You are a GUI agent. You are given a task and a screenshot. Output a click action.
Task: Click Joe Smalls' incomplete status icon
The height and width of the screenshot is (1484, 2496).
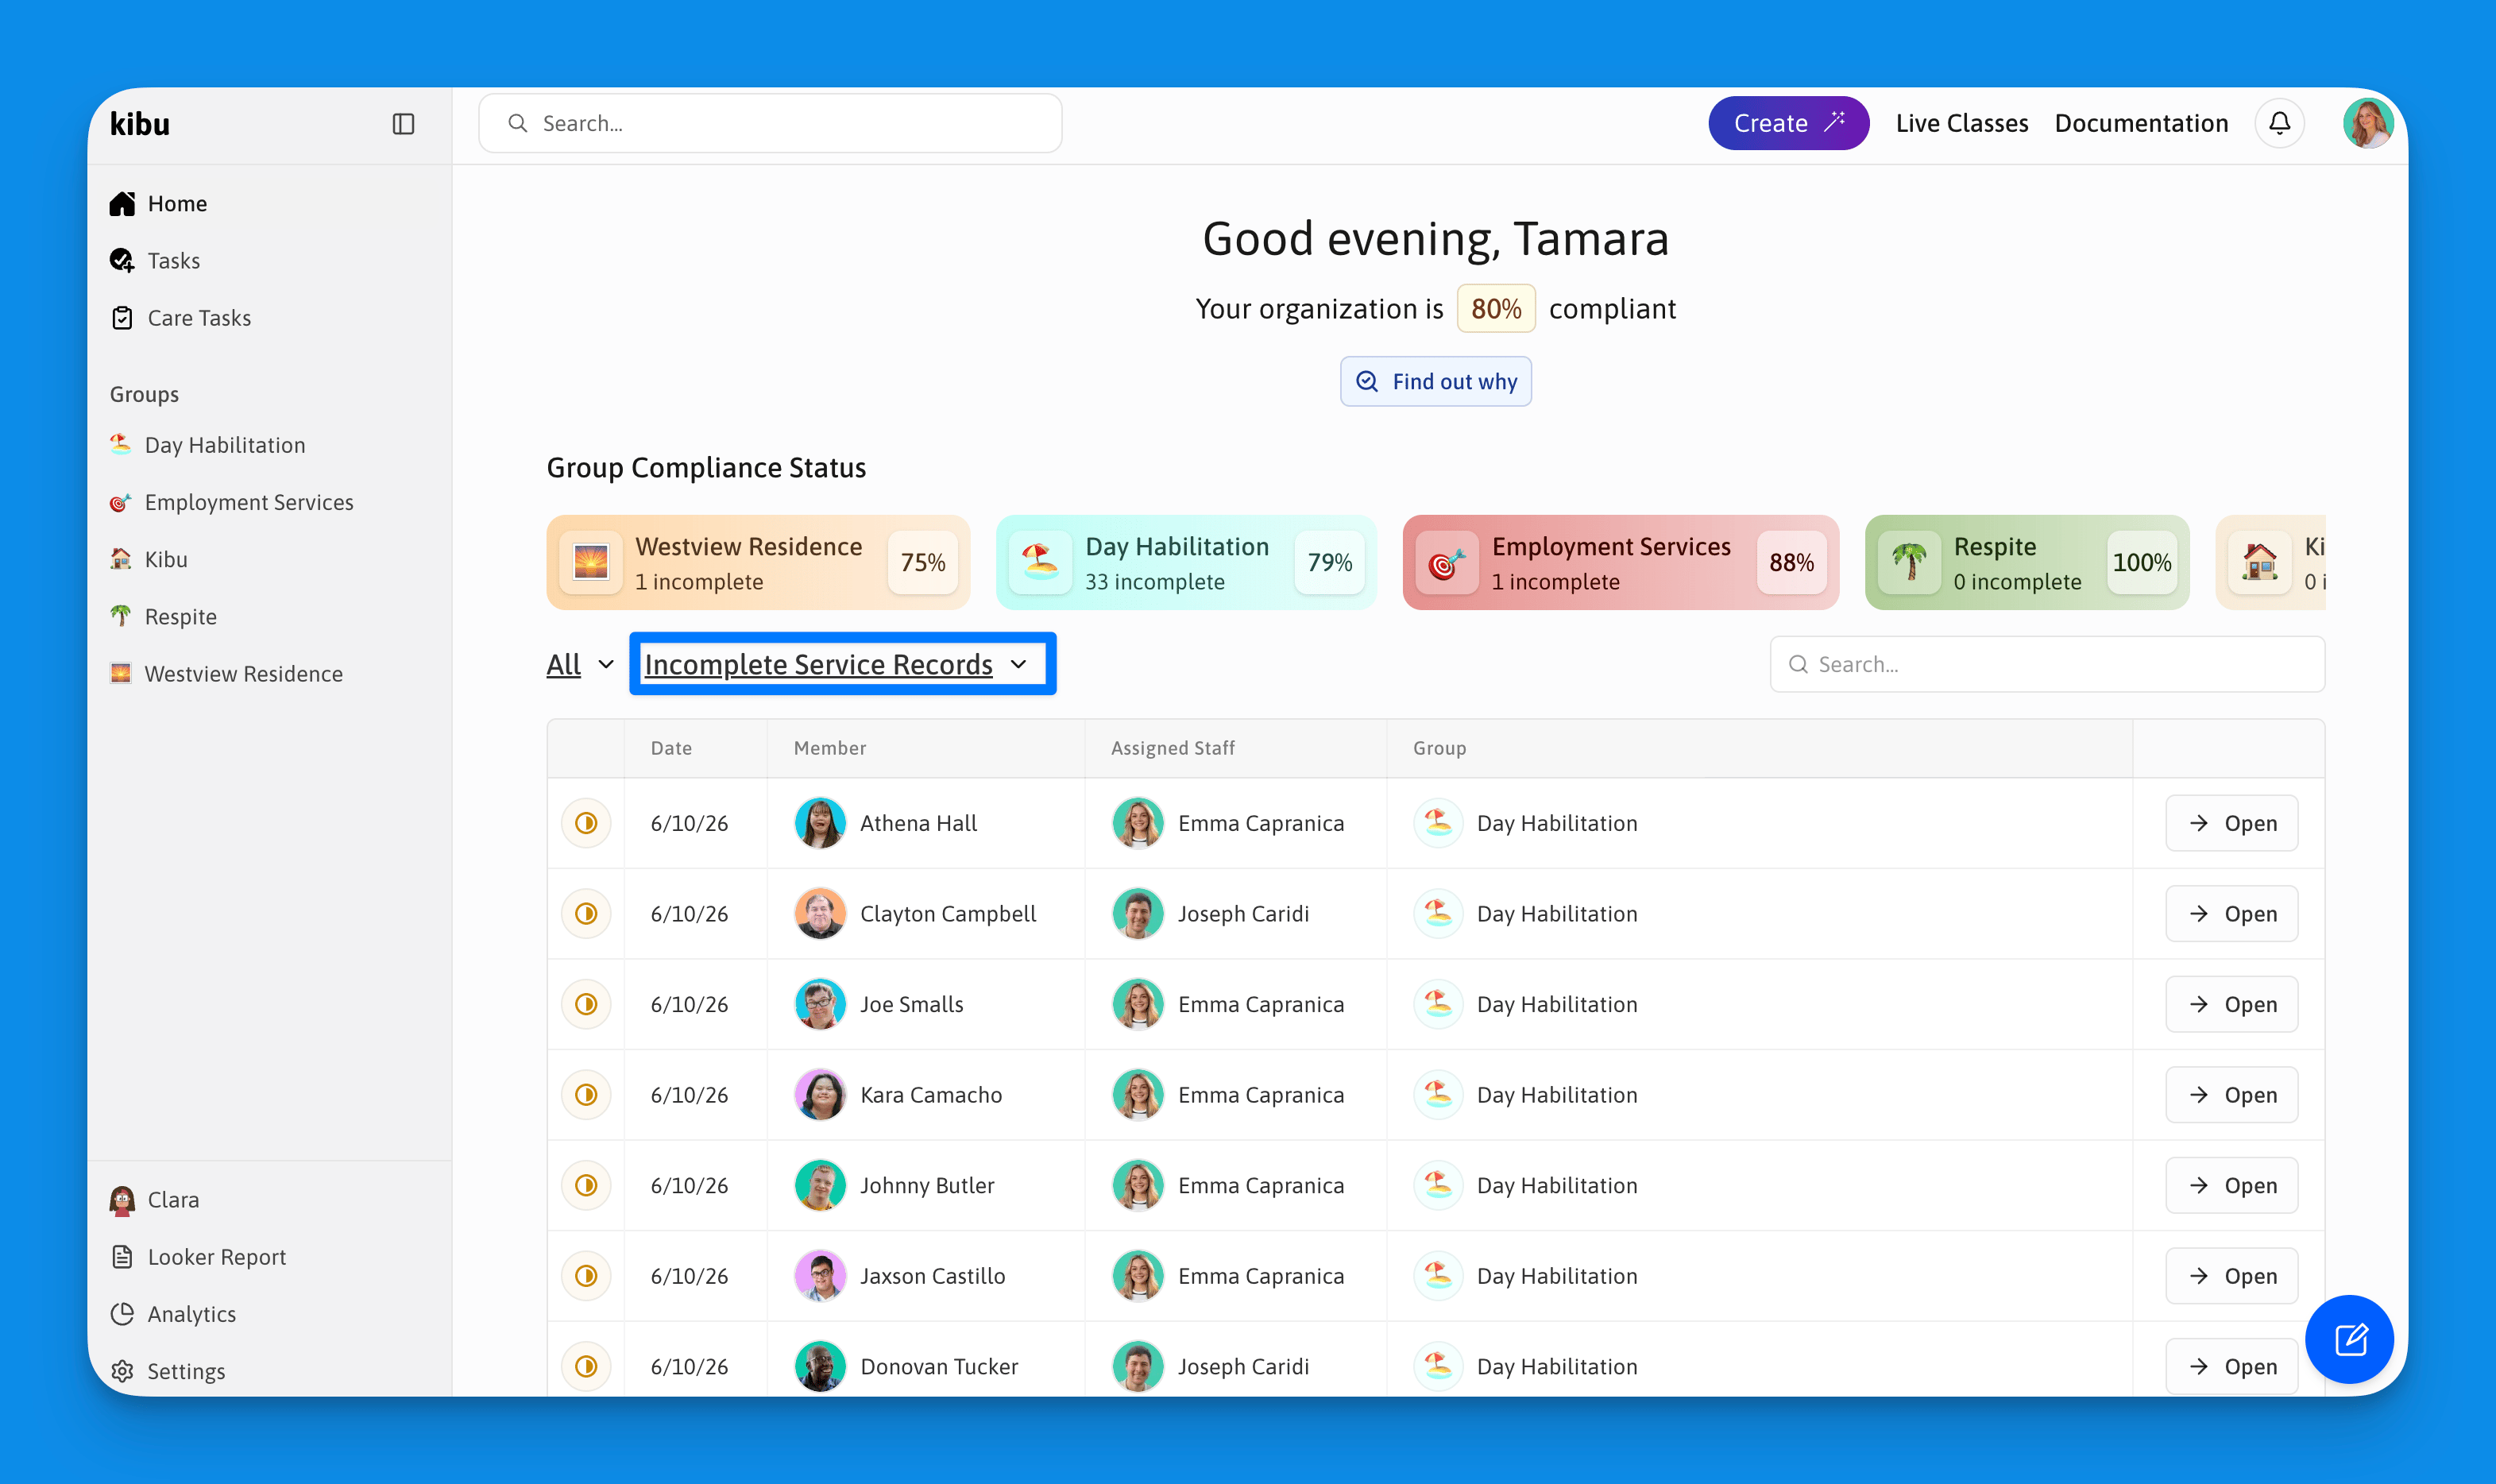(586, 1003)
